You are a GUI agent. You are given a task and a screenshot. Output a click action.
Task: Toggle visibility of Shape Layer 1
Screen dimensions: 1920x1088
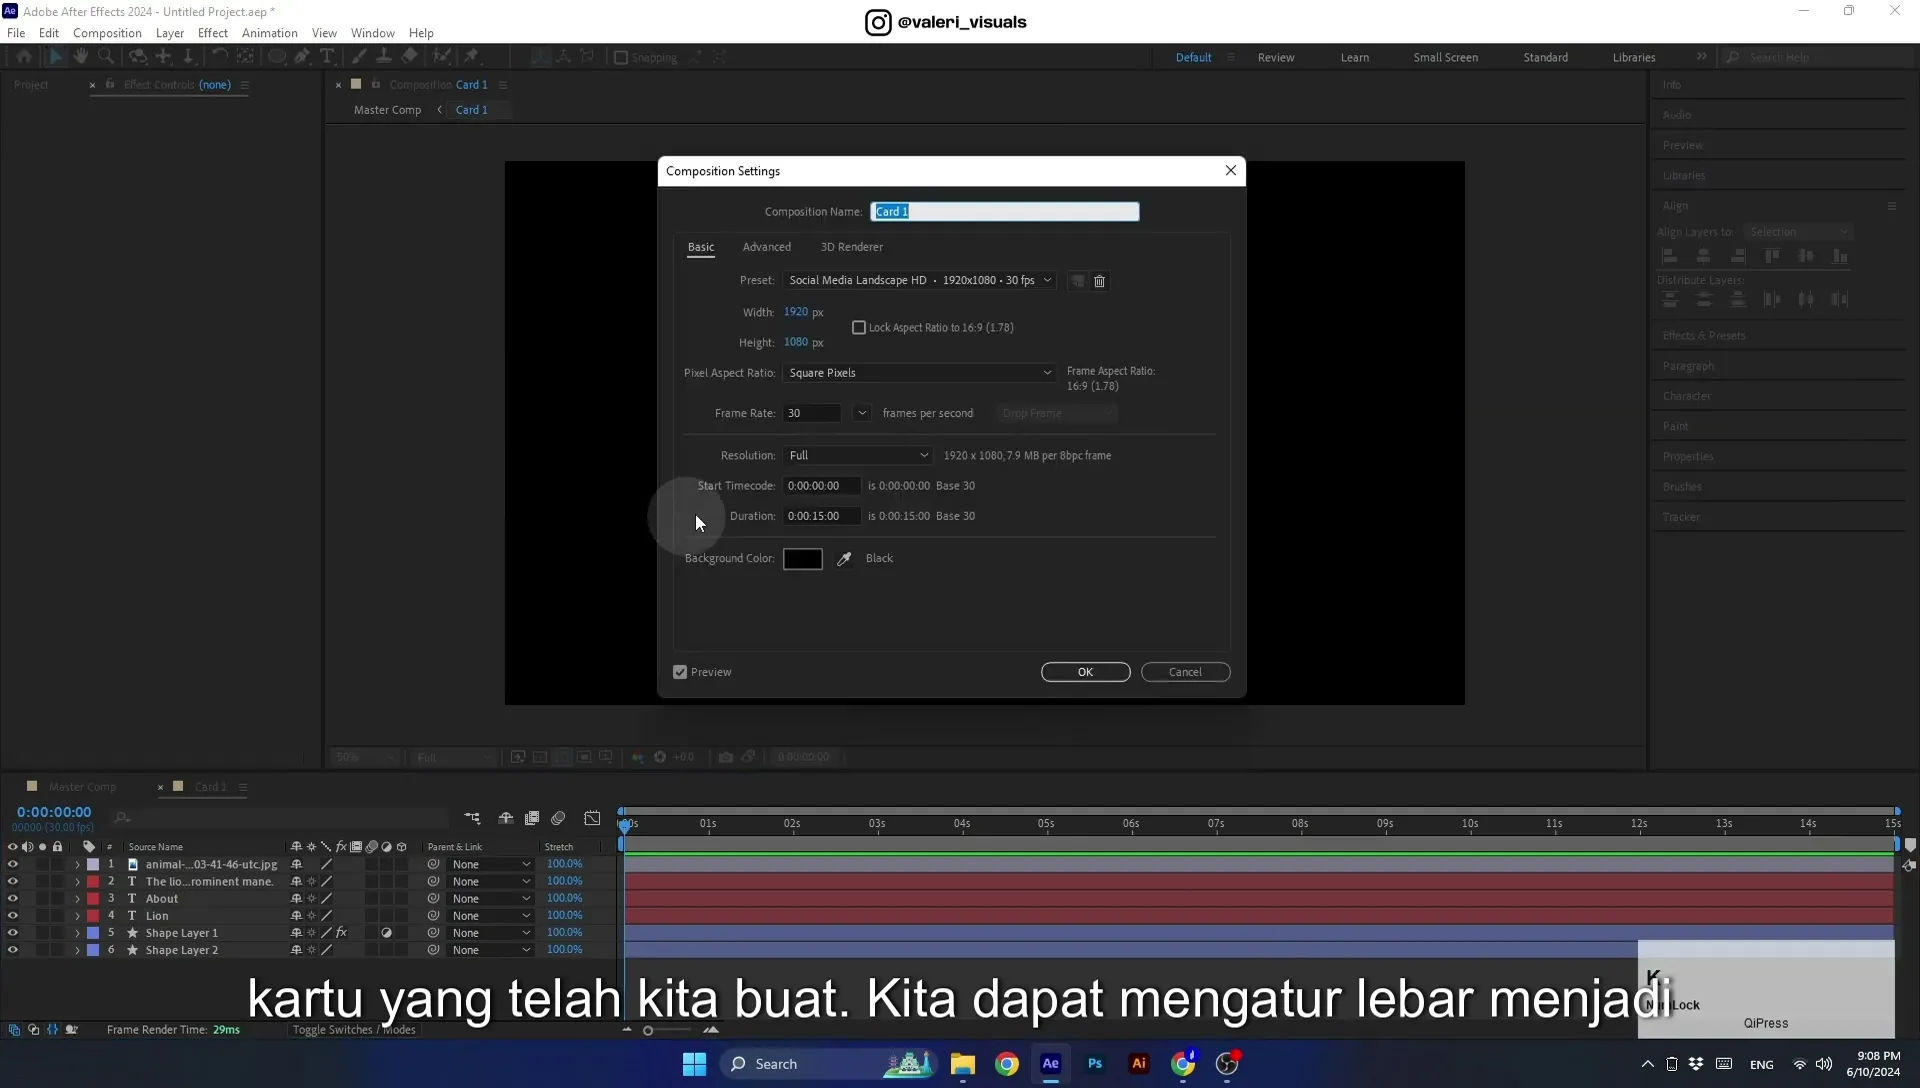pos(13,933)
